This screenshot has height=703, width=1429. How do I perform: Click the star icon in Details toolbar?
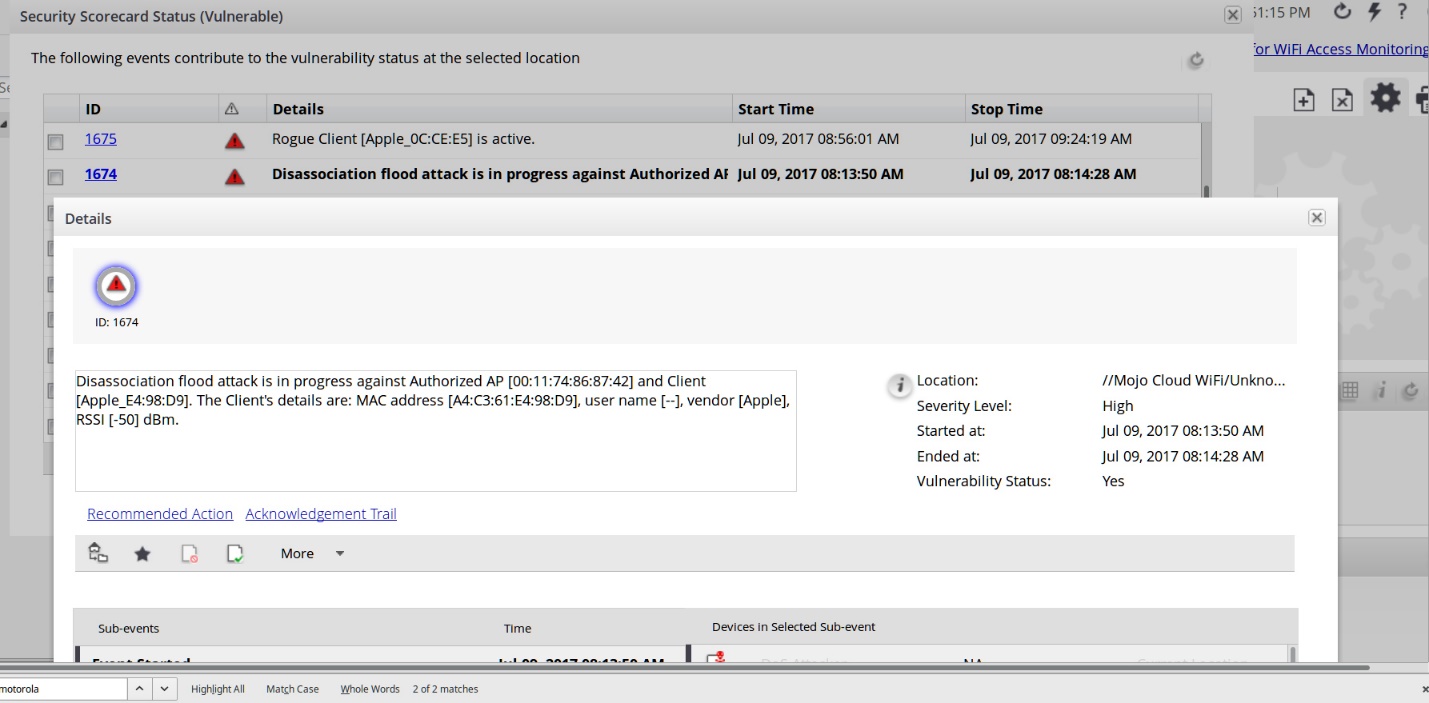click(142, 554)
